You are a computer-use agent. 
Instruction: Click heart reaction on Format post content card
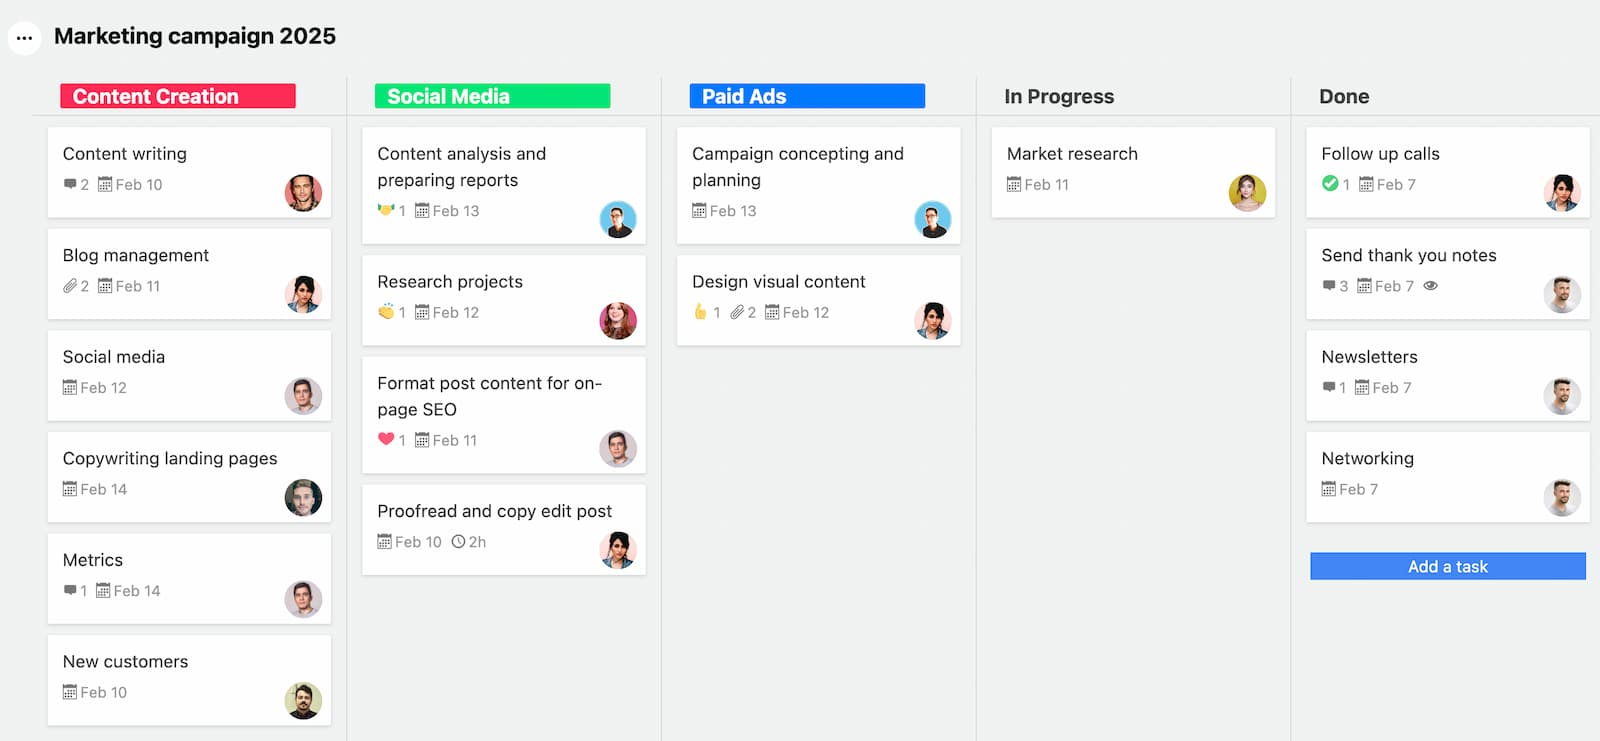pos(386,439)
